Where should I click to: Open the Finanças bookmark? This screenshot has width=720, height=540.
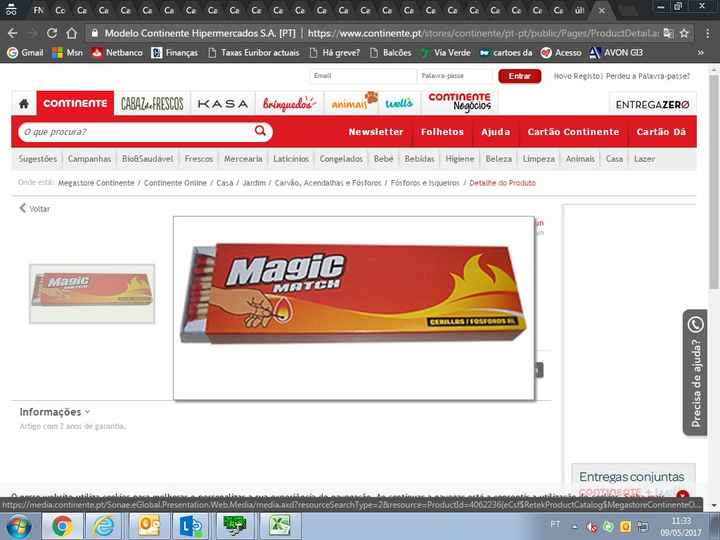pyautogui.click(x=175, y=53)
